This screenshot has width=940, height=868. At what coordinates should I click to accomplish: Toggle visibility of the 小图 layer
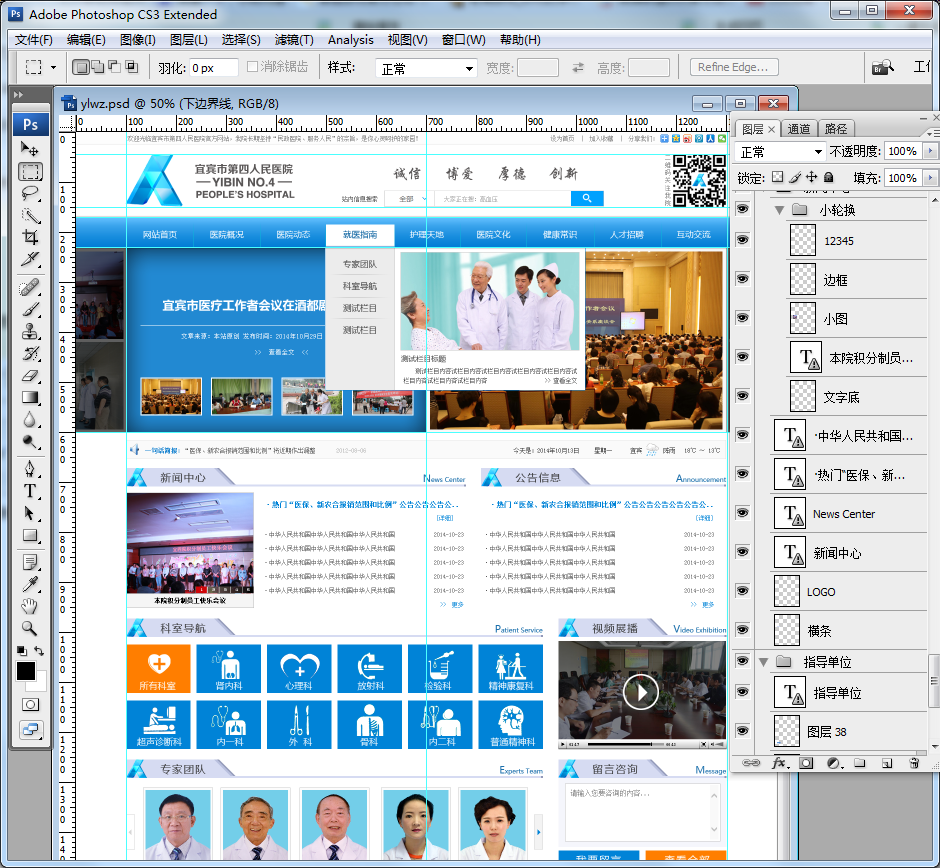[x=743, y=318]
